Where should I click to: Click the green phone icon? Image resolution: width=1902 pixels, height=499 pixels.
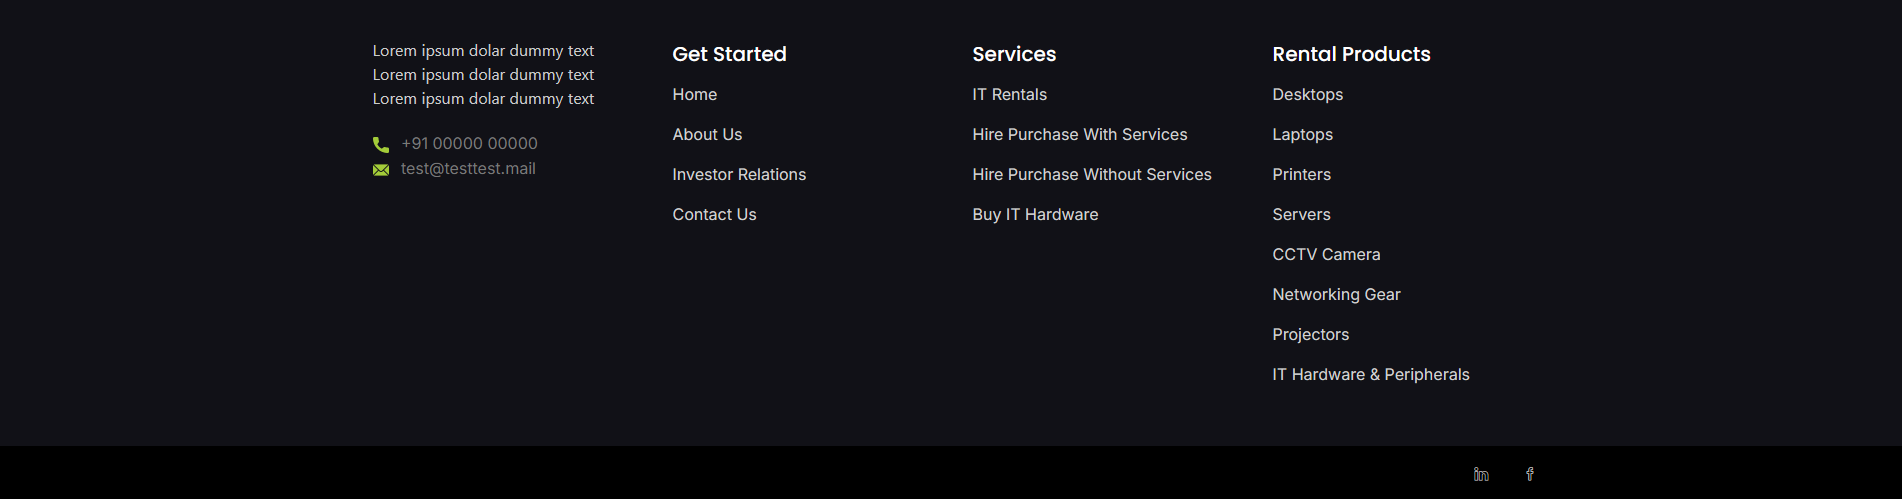click(381, 144)
